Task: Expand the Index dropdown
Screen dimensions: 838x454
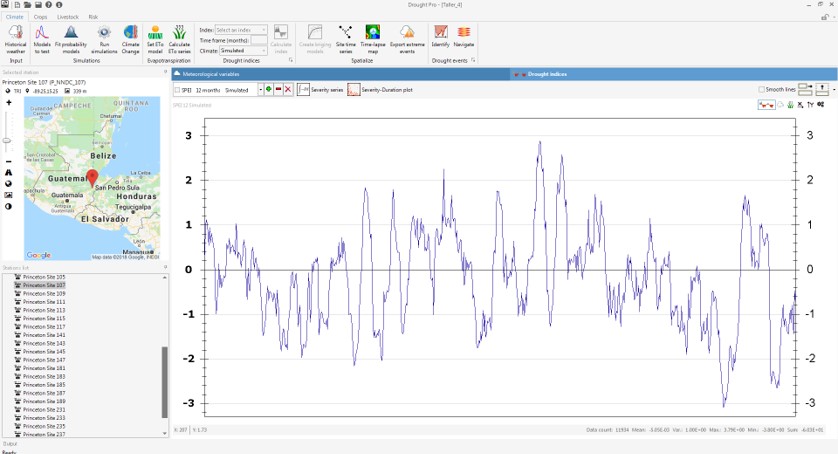Action: coord(240,30)
